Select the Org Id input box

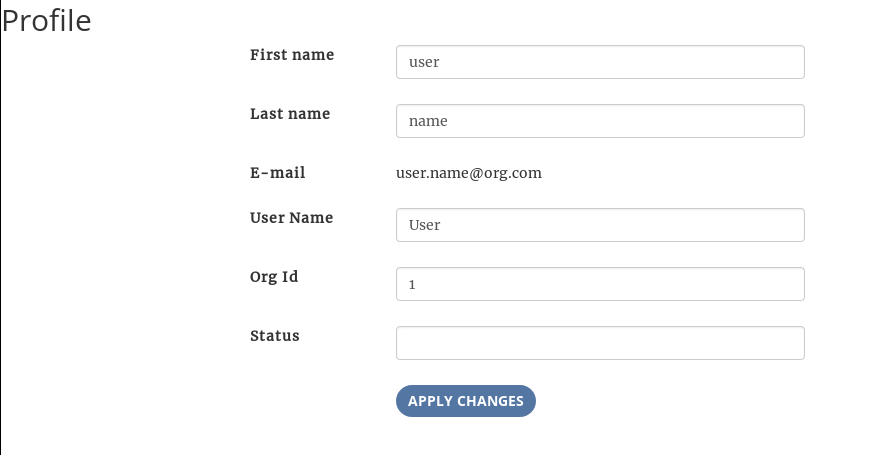[x=600, y=284]
